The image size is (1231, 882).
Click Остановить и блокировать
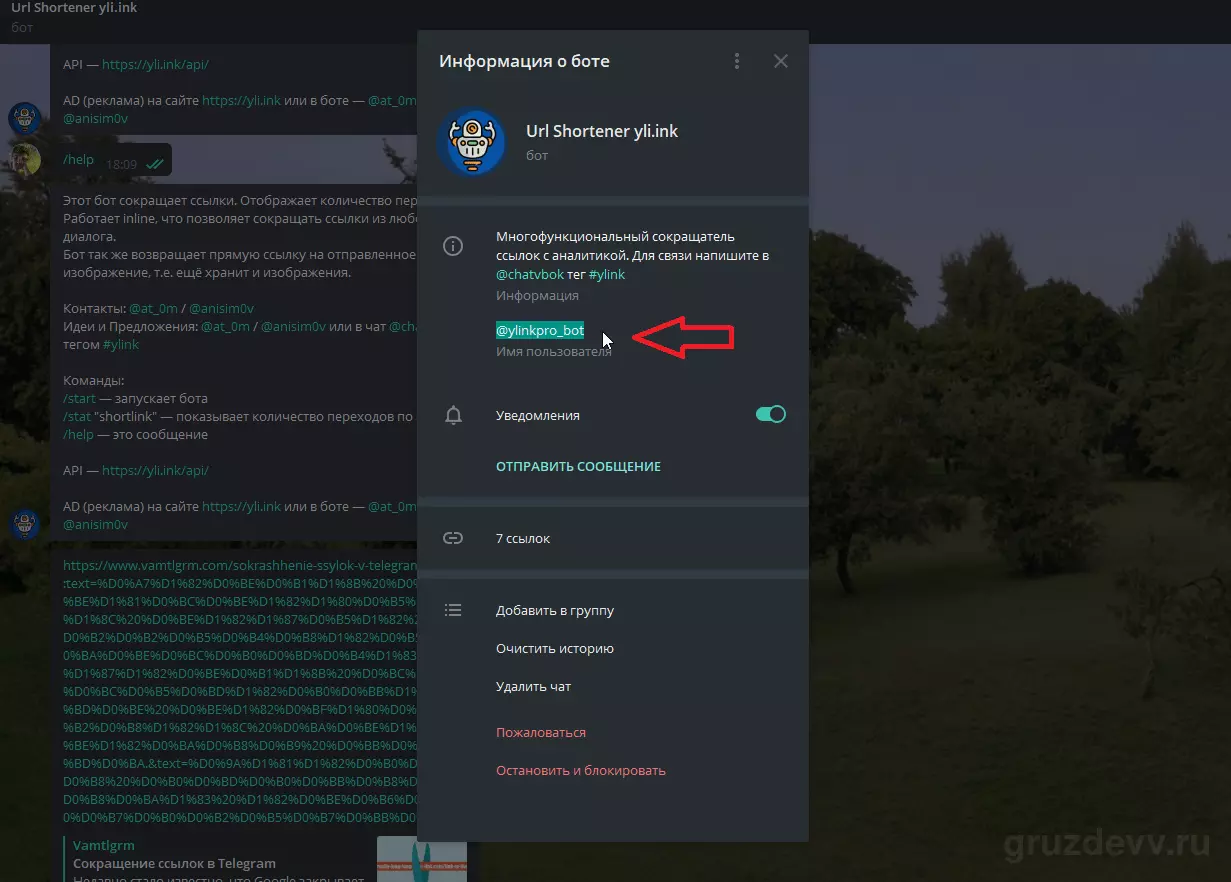click(581, 770)
